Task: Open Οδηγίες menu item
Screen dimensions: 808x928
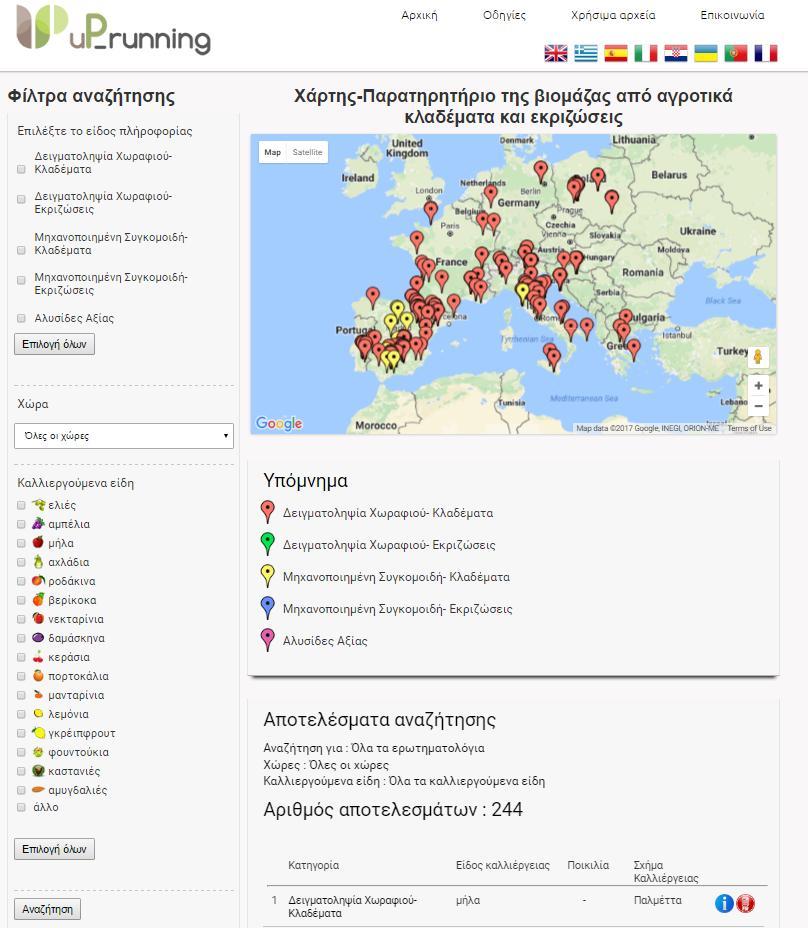Action: (x=504, y=15)
